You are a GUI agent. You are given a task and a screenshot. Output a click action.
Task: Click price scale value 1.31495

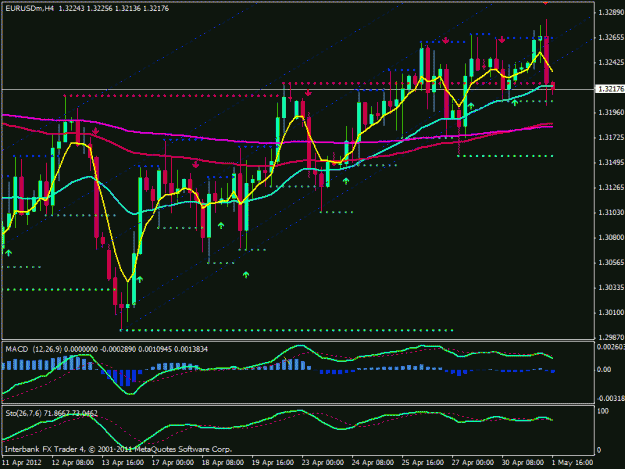point(611,163)
